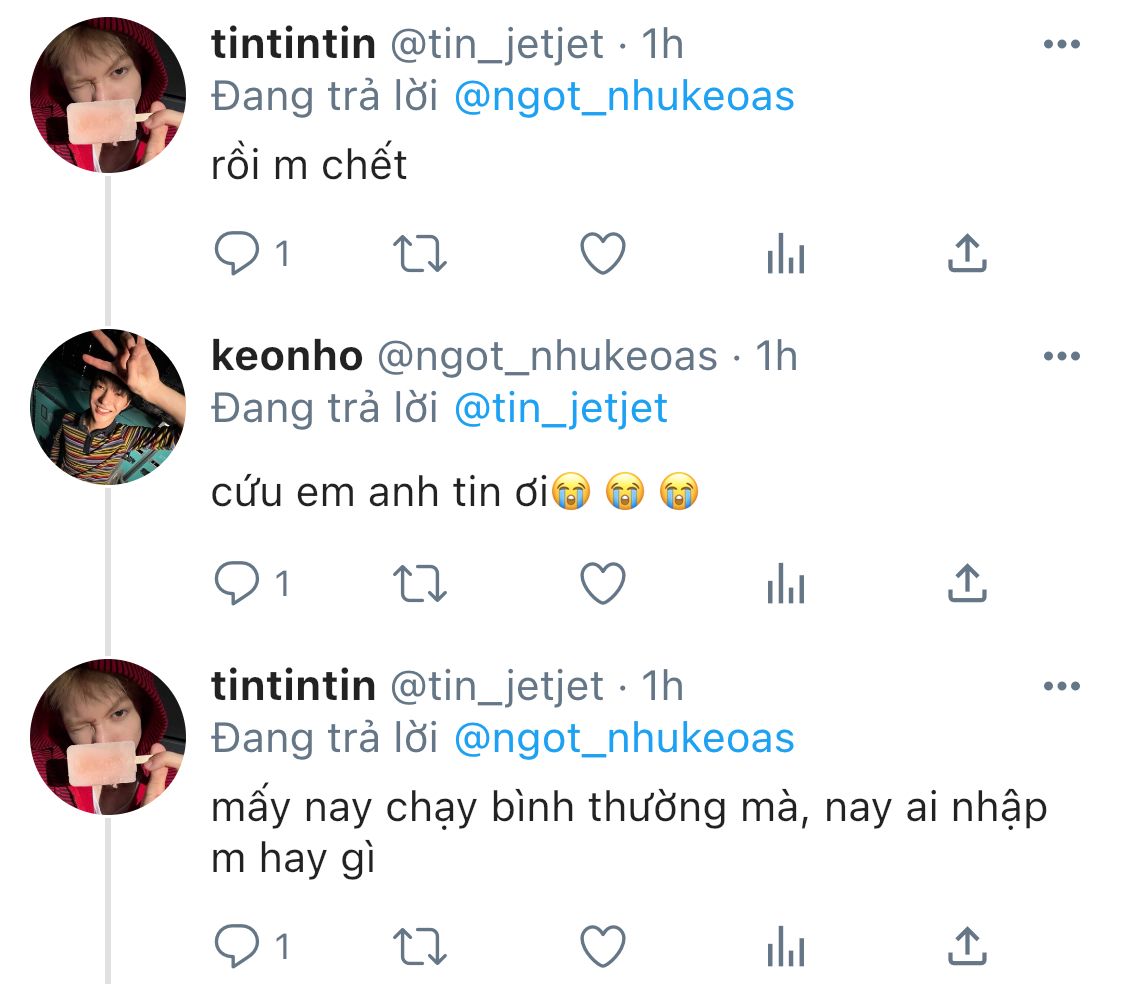1125x984 pixels.
Task: Like keonho's "cứu em anh tin ơi" tweet
Action: click(603, 584)
